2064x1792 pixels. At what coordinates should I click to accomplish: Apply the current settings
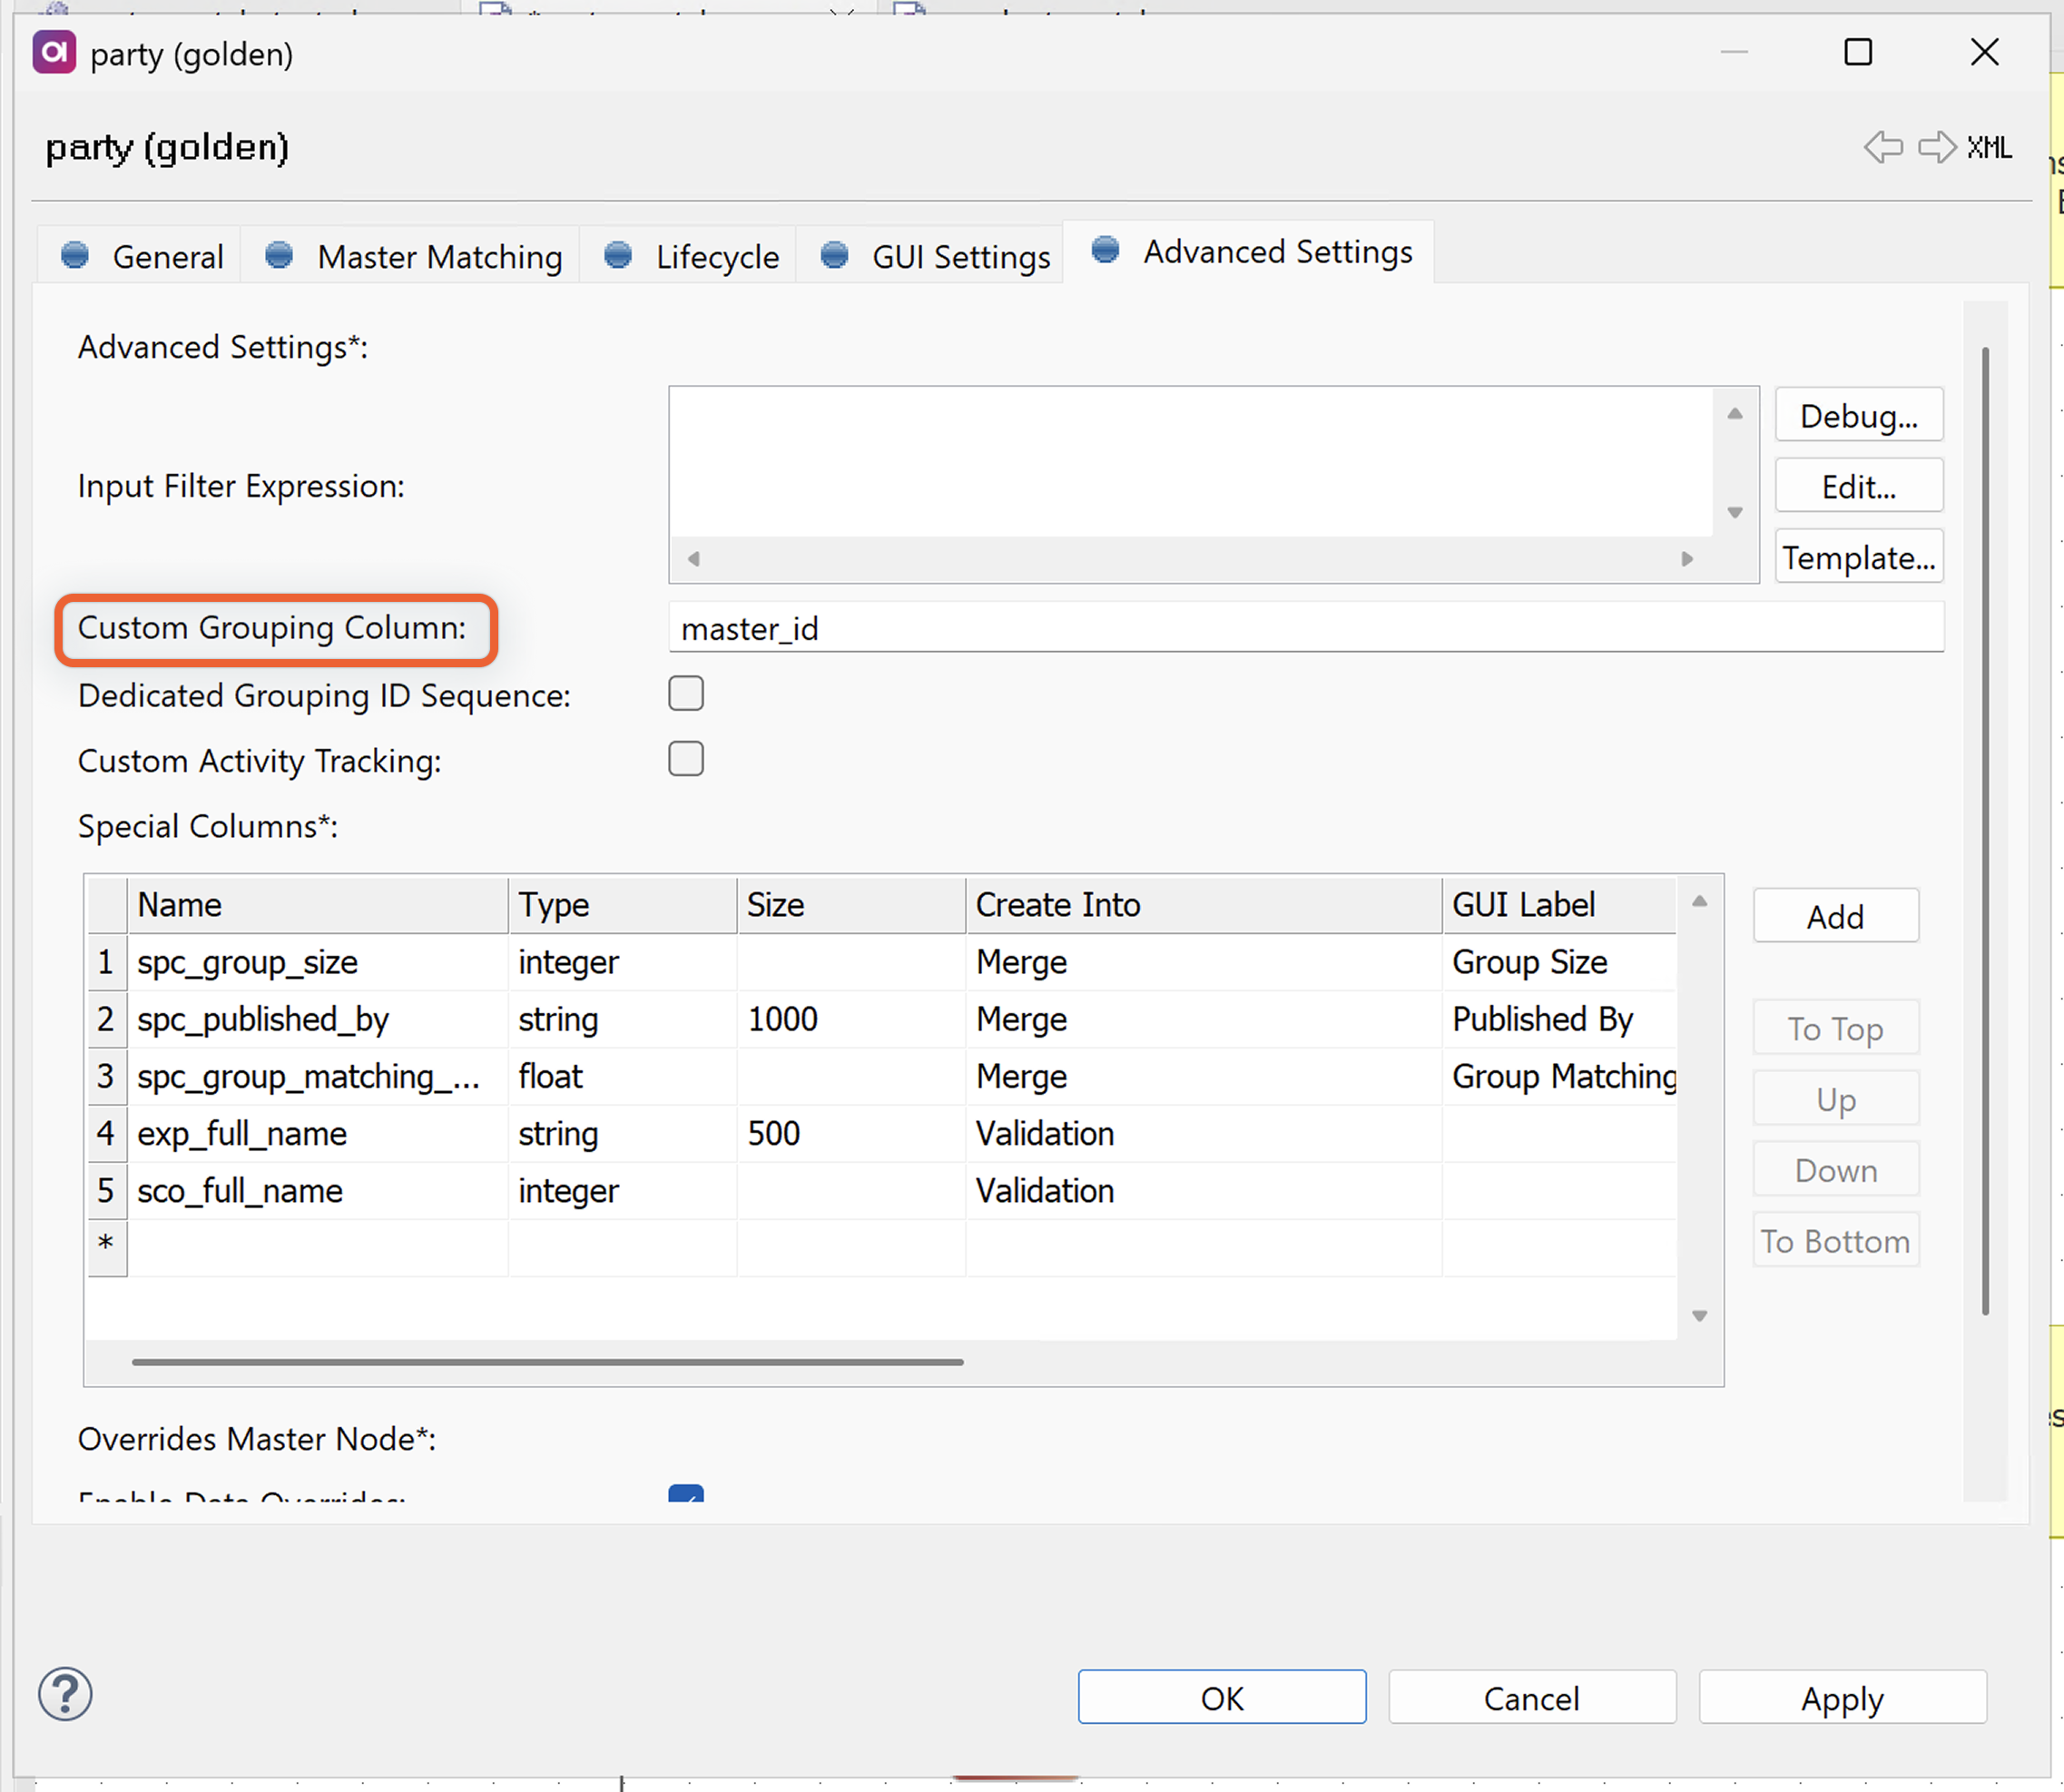tap(1842, 1697)
